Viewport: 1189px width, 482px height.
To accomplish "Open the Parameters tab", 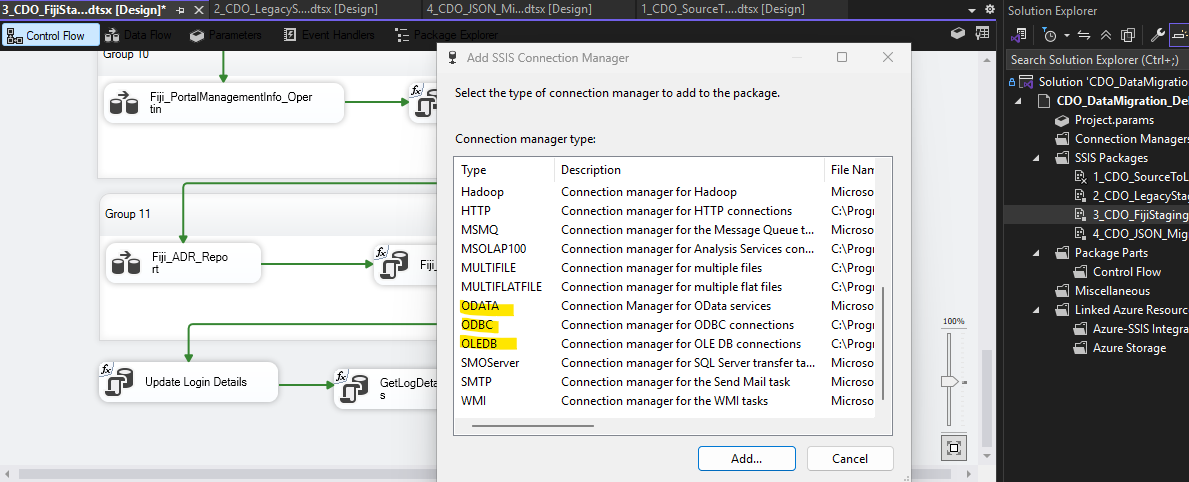I will 225,35.
